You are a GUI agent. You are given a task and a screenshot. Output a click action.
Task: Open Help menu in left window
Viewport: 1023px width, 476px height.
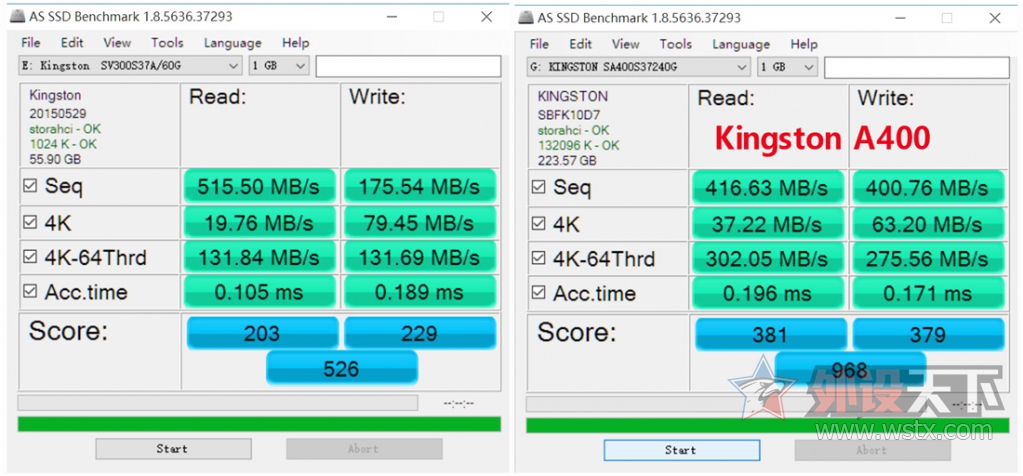pyautogui.click(x=295, y=43)
